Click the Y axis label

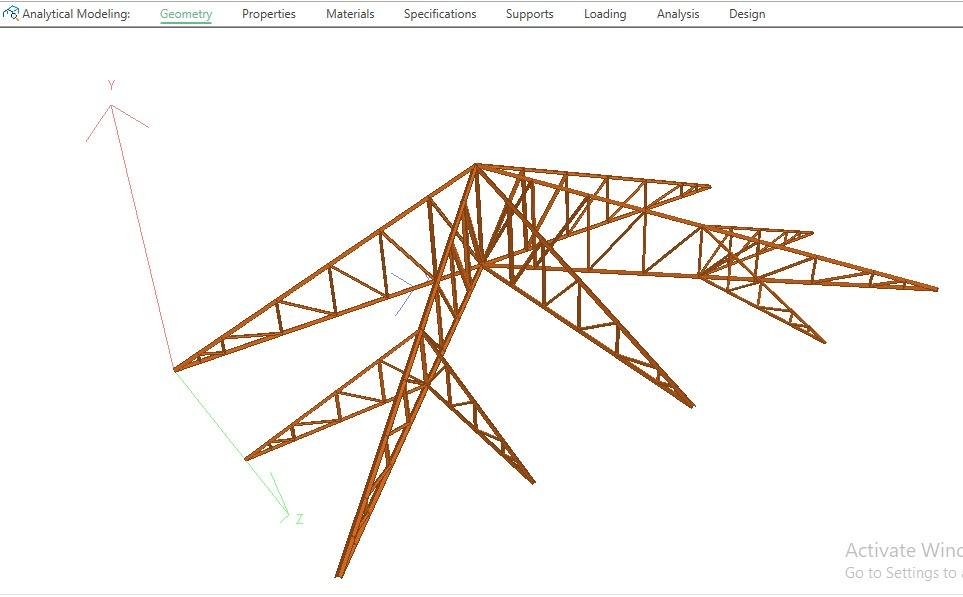(x=111, y=85)
